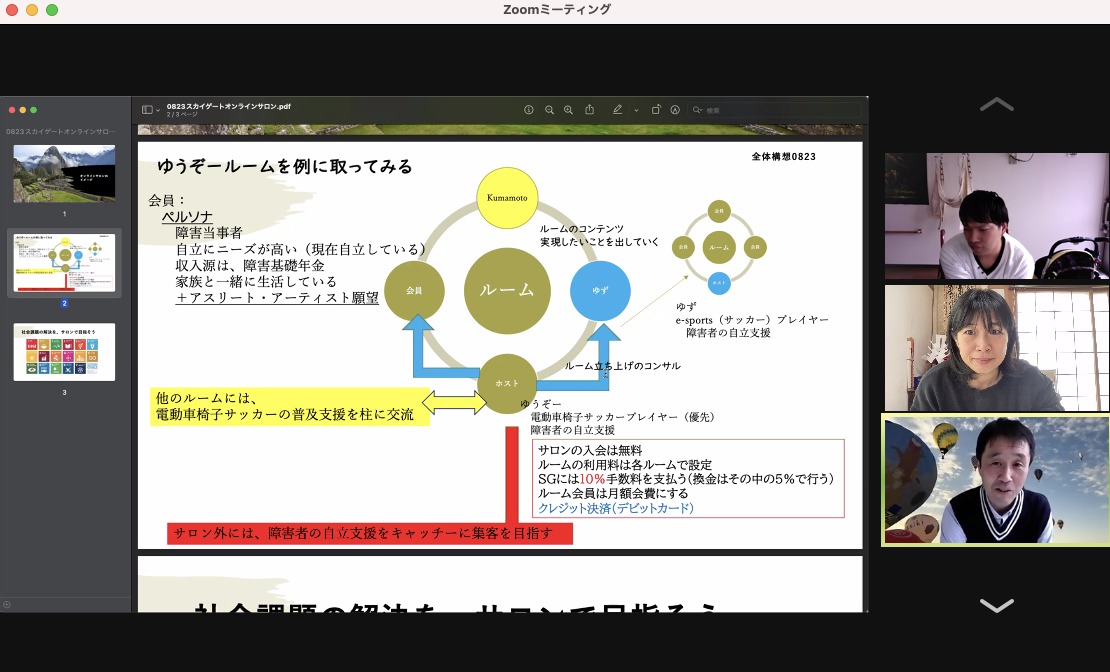Viewport: 1110px width, 672px height.
Task: Click the middle participant video tile
Action: (996, 348)
